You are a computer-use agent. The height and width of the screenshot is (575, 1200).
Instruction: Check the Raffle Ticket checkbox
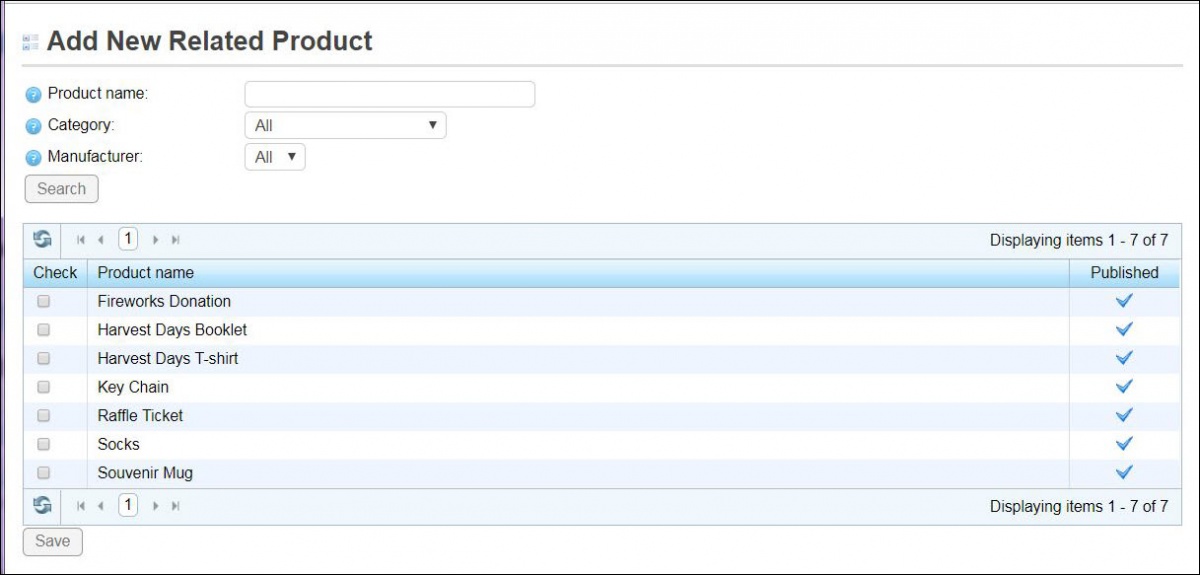tap(43, 415)
